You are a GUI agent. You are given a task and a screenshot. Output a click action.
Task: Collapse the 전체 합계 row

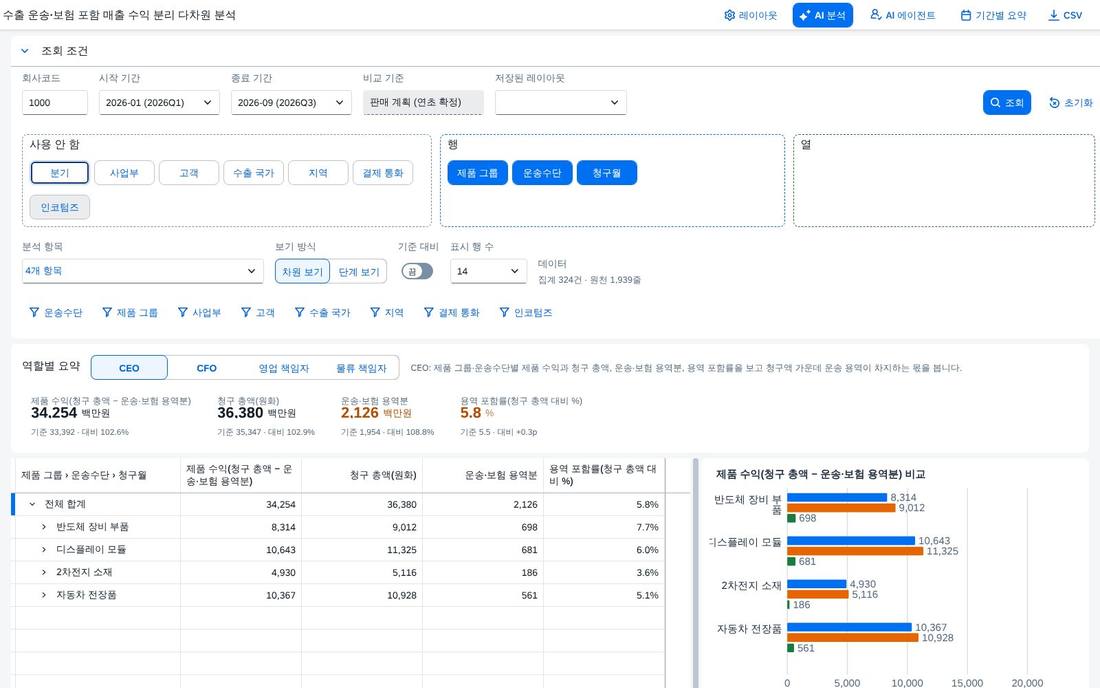click(x=32, y=504)
